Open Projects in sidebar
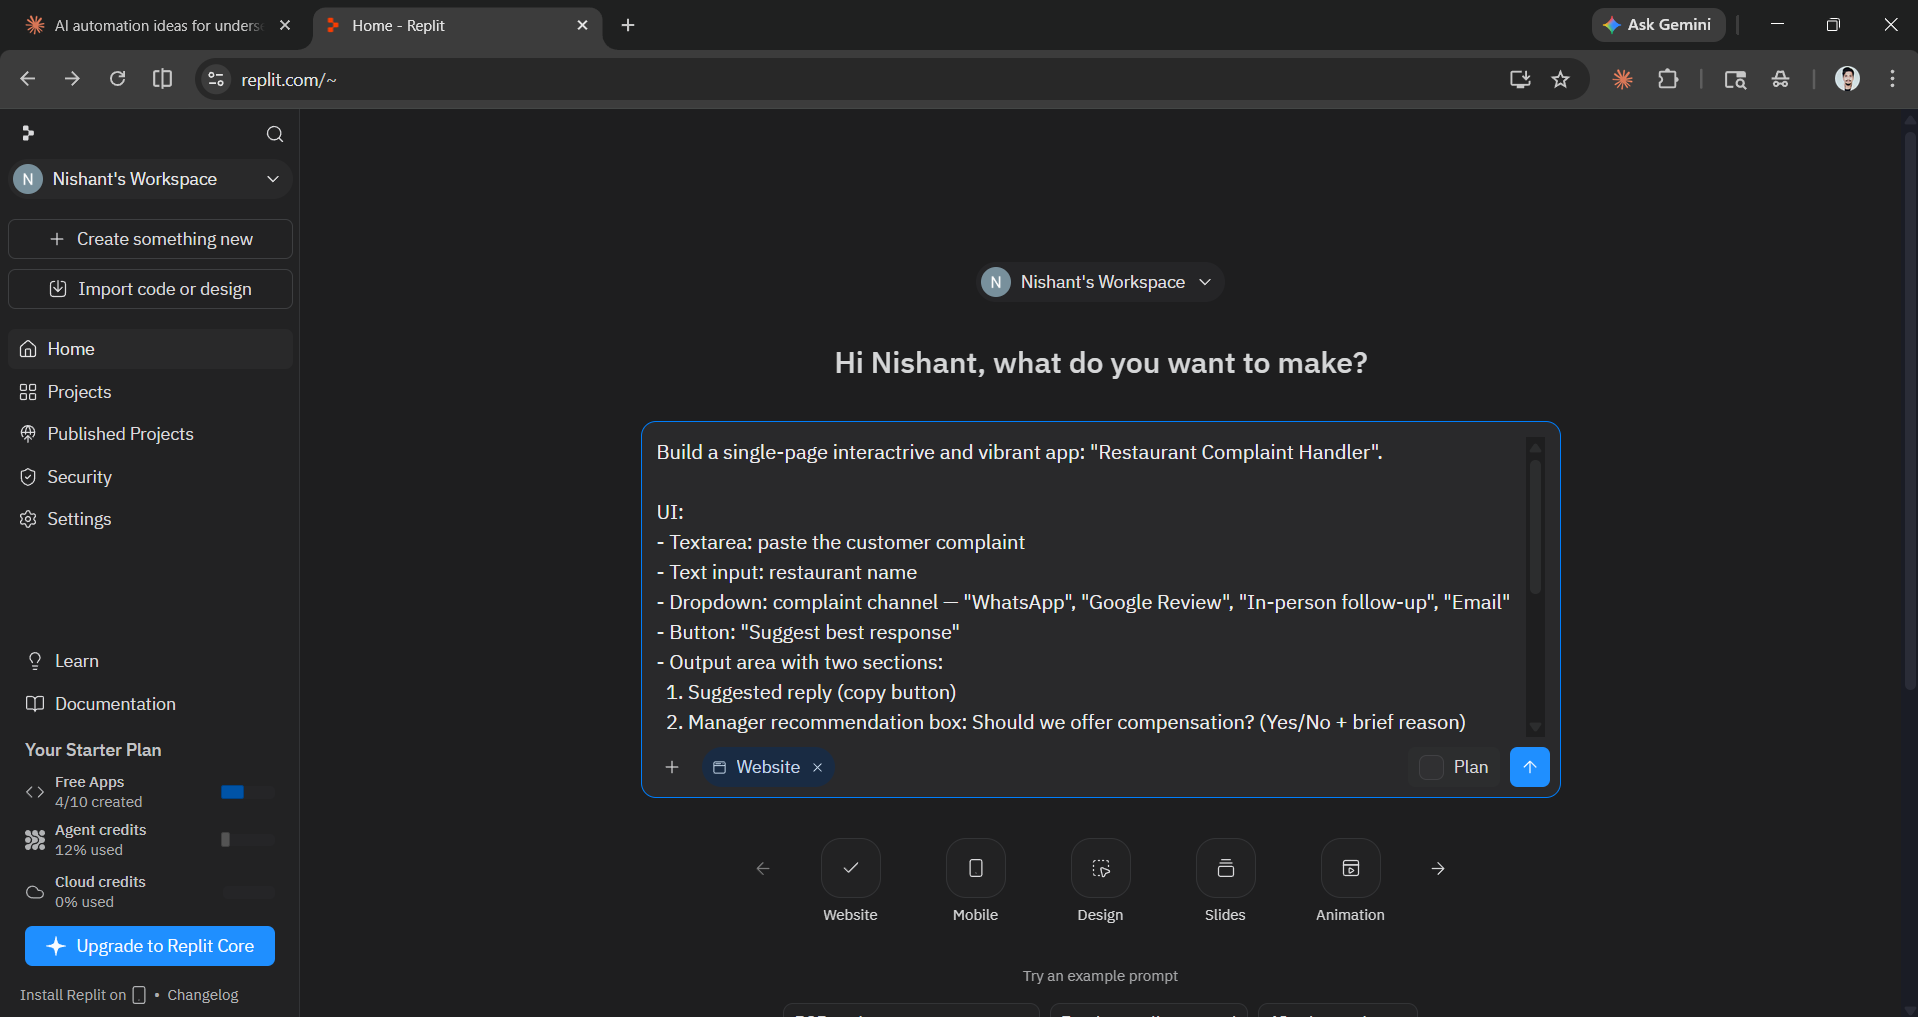 click(x=151, y=392)
